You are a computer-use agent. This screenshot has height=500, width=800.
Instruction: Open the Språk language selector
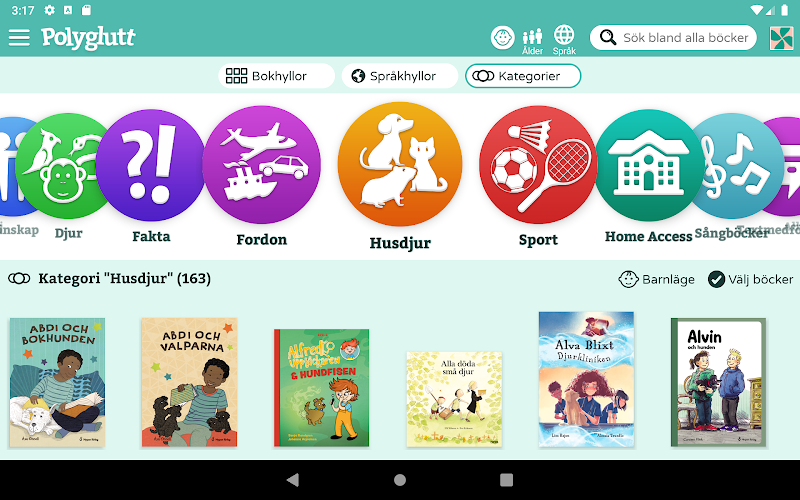coord(564,40)
